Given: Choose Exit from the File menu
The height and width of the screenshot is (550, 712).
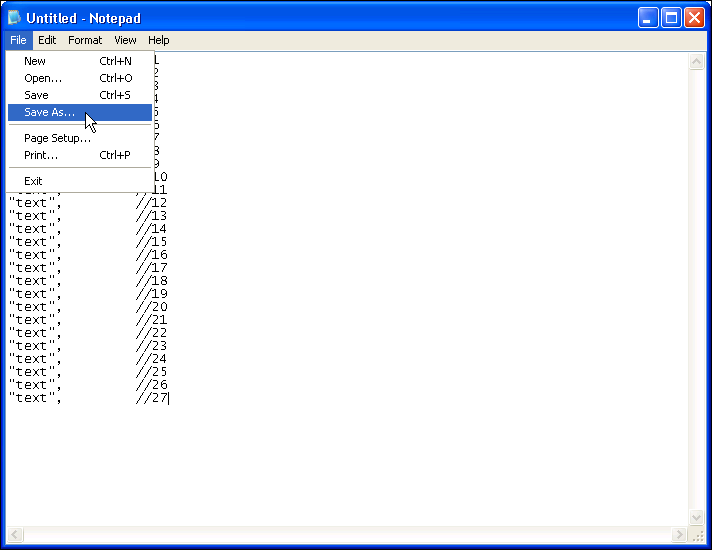Looking at the screenshot, I should click(34, 181).
